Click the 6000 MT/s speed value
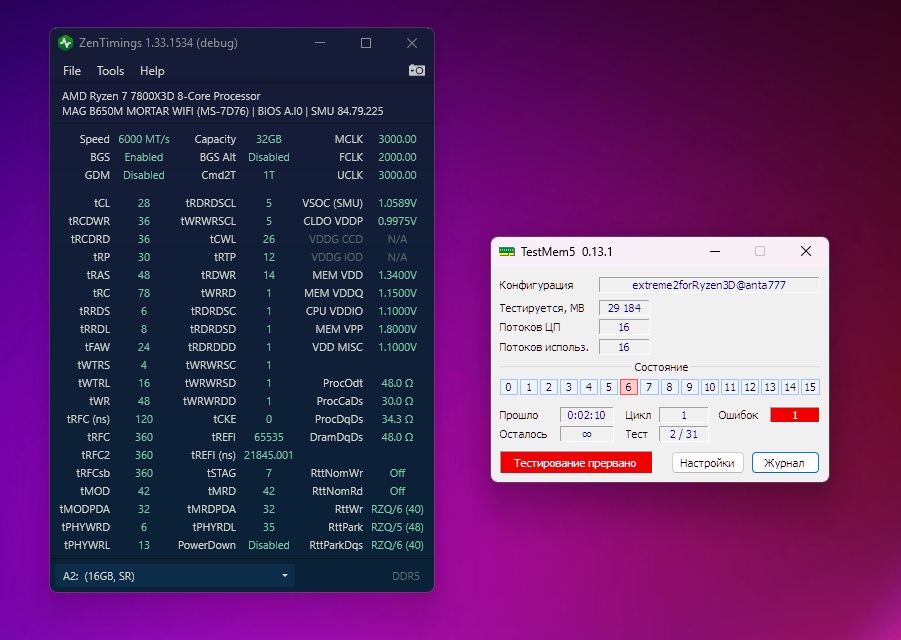Image resolution: width=901 pixels, height=640 pixels. click(x=144, y=139)
